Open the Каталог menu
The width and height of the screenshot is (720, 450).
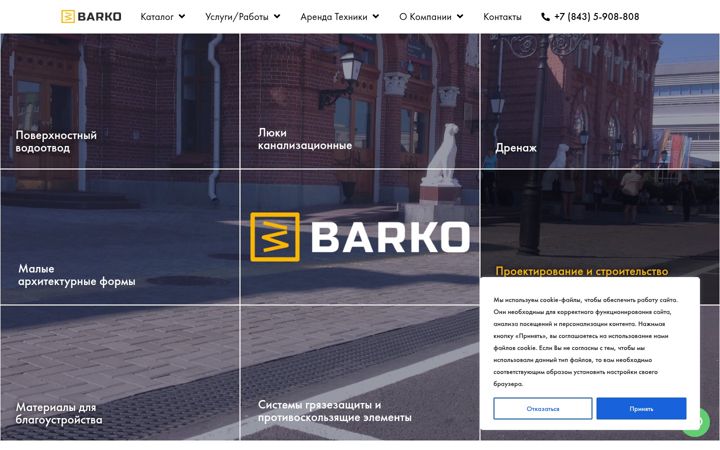pyautogui.click(x=157, y=17)
